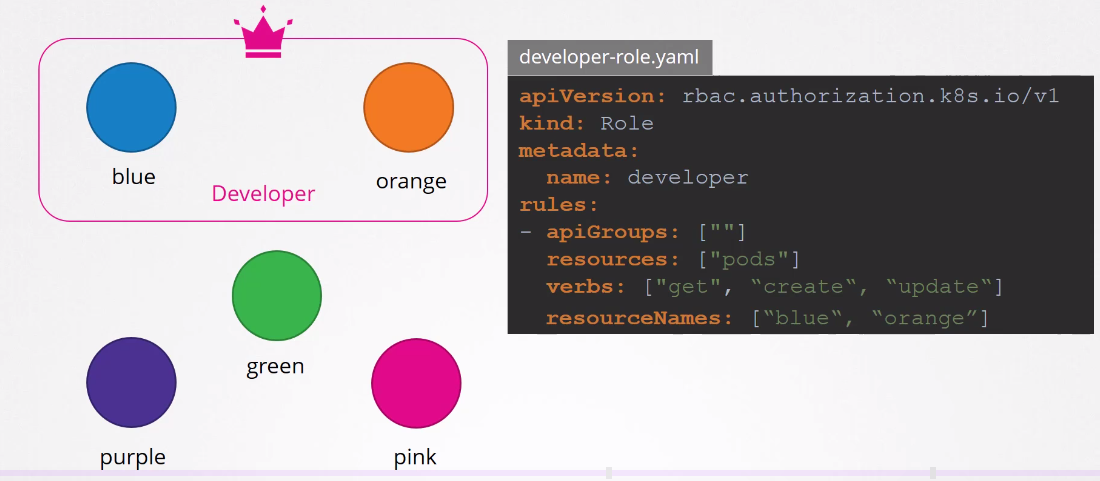Click the pink Developer role label
This screenshot has height=481, width=1100.
point(263,194)
